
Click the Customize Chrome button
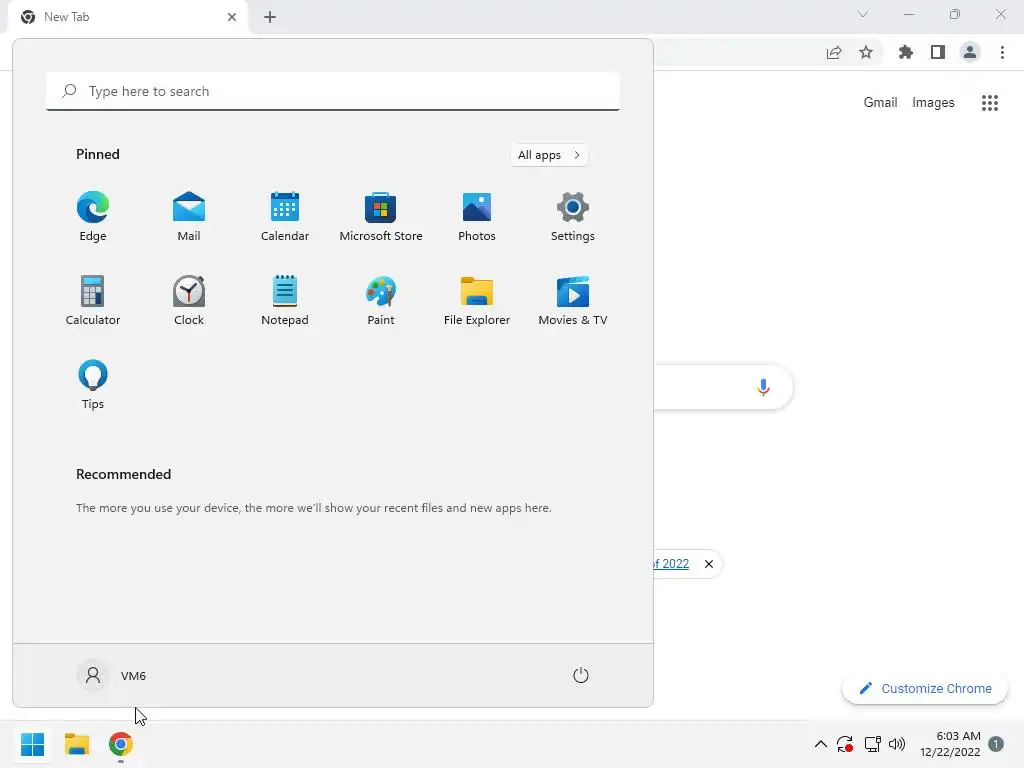925,688
